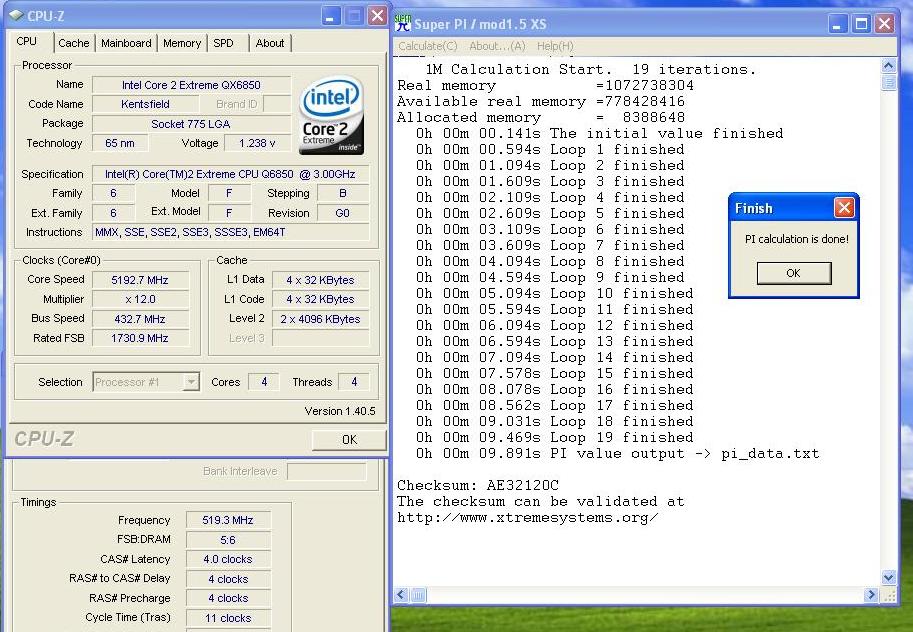Screen dimensions: 913x632
Task: Open the Mainboard tab in CPU-Z
Action: 126,43
